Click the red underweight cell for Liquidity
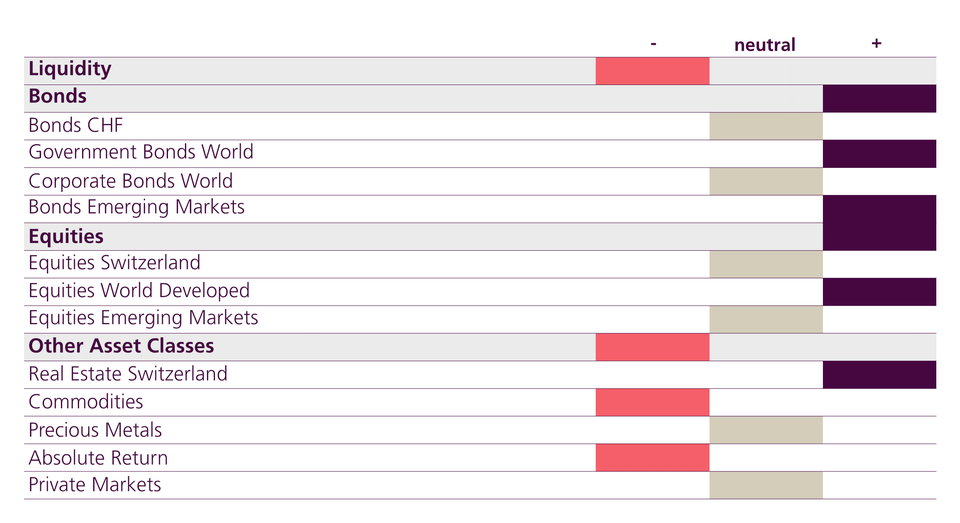Image resolution: width=960 pixels, height=523 pixels. (652, 71)
